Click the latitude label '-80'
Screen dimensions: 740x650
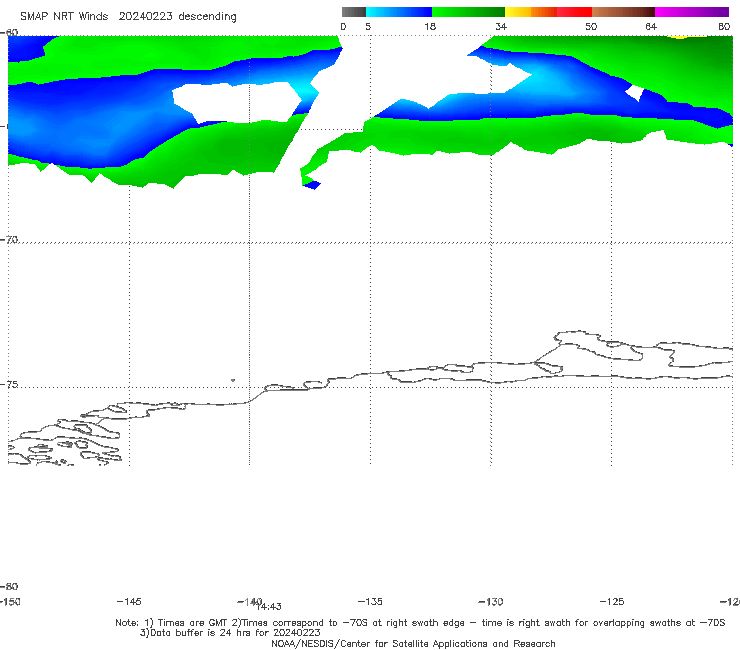tap(9, 586)
